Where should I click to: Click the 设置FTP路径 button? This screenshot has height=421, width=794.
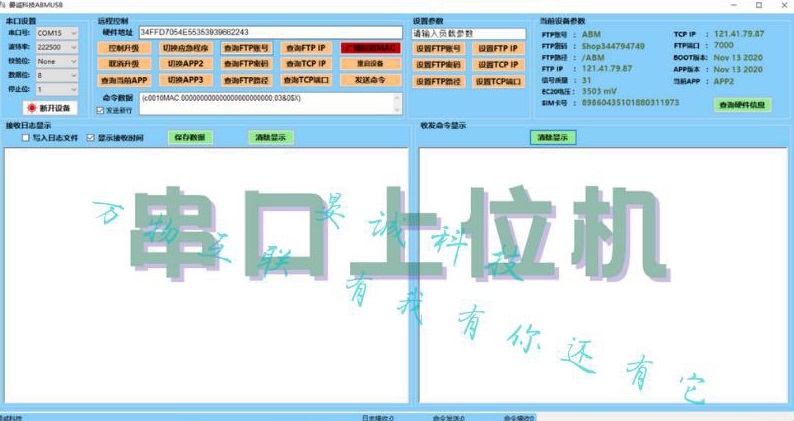coord(439,81)
